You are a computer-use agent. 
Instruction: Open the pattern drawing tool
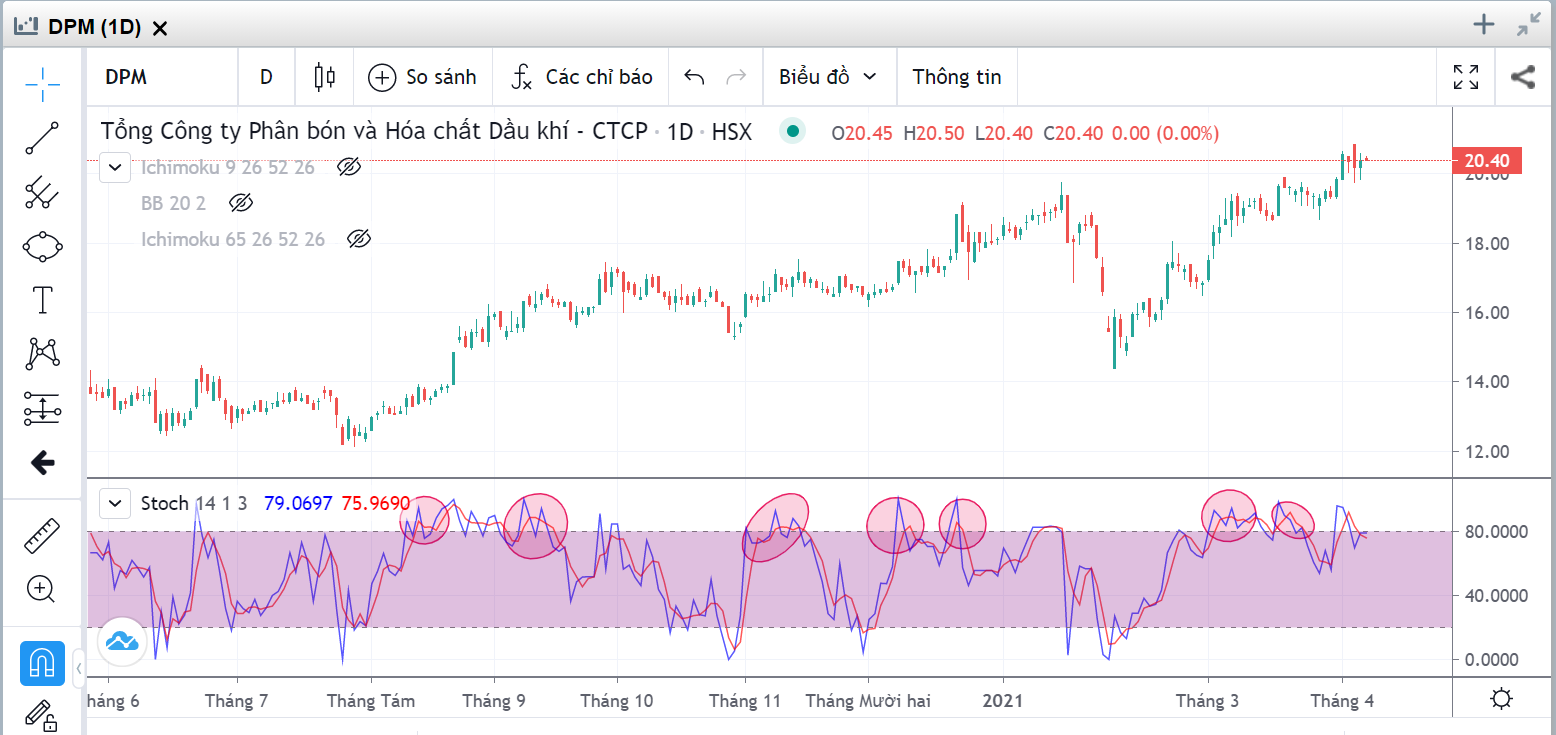coord(42,353)
